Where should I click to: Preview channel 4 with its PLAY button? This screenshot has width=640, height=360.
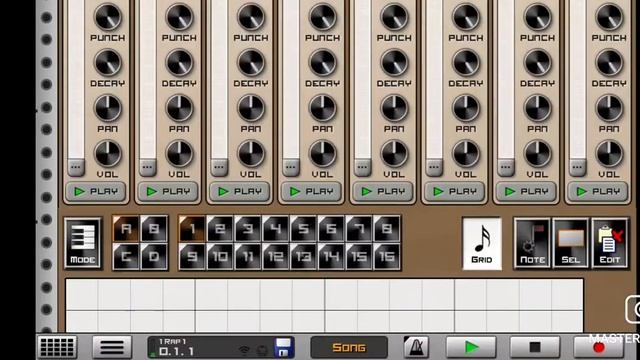click(x=311, y=191)
